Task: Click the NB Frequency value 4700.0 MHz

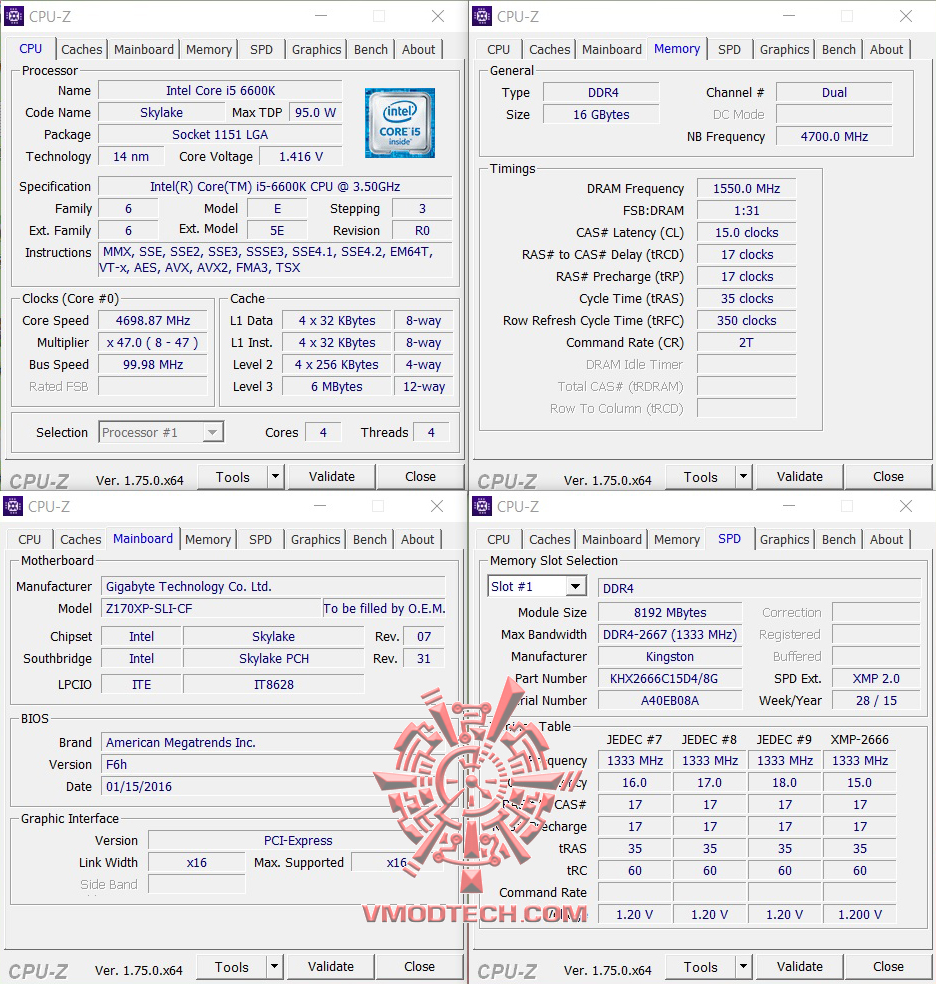Action: (x=834, y=137)
